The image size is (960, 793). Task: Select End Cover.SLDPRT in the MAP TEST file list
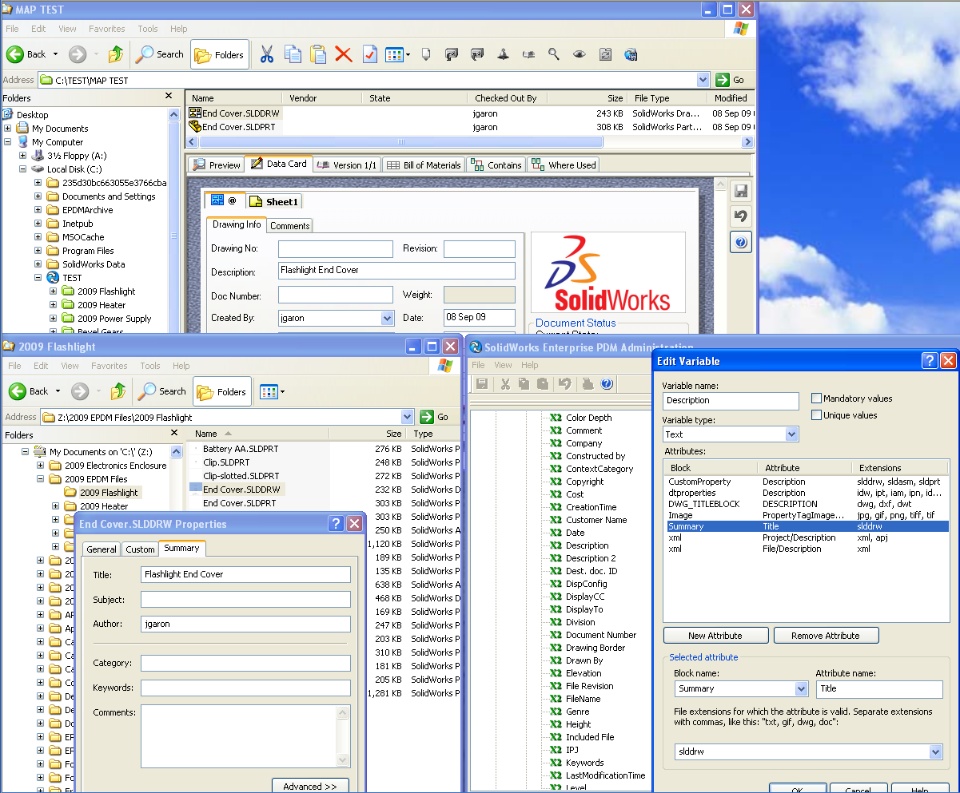239,127
